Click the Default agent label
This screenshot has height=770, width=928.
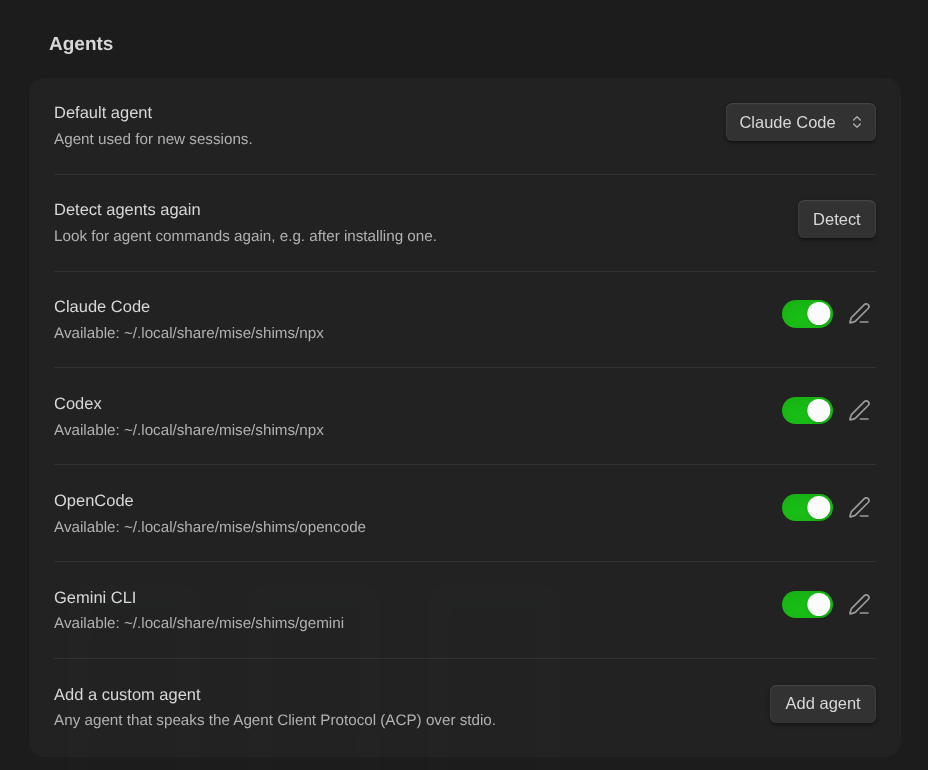(103, 112)
